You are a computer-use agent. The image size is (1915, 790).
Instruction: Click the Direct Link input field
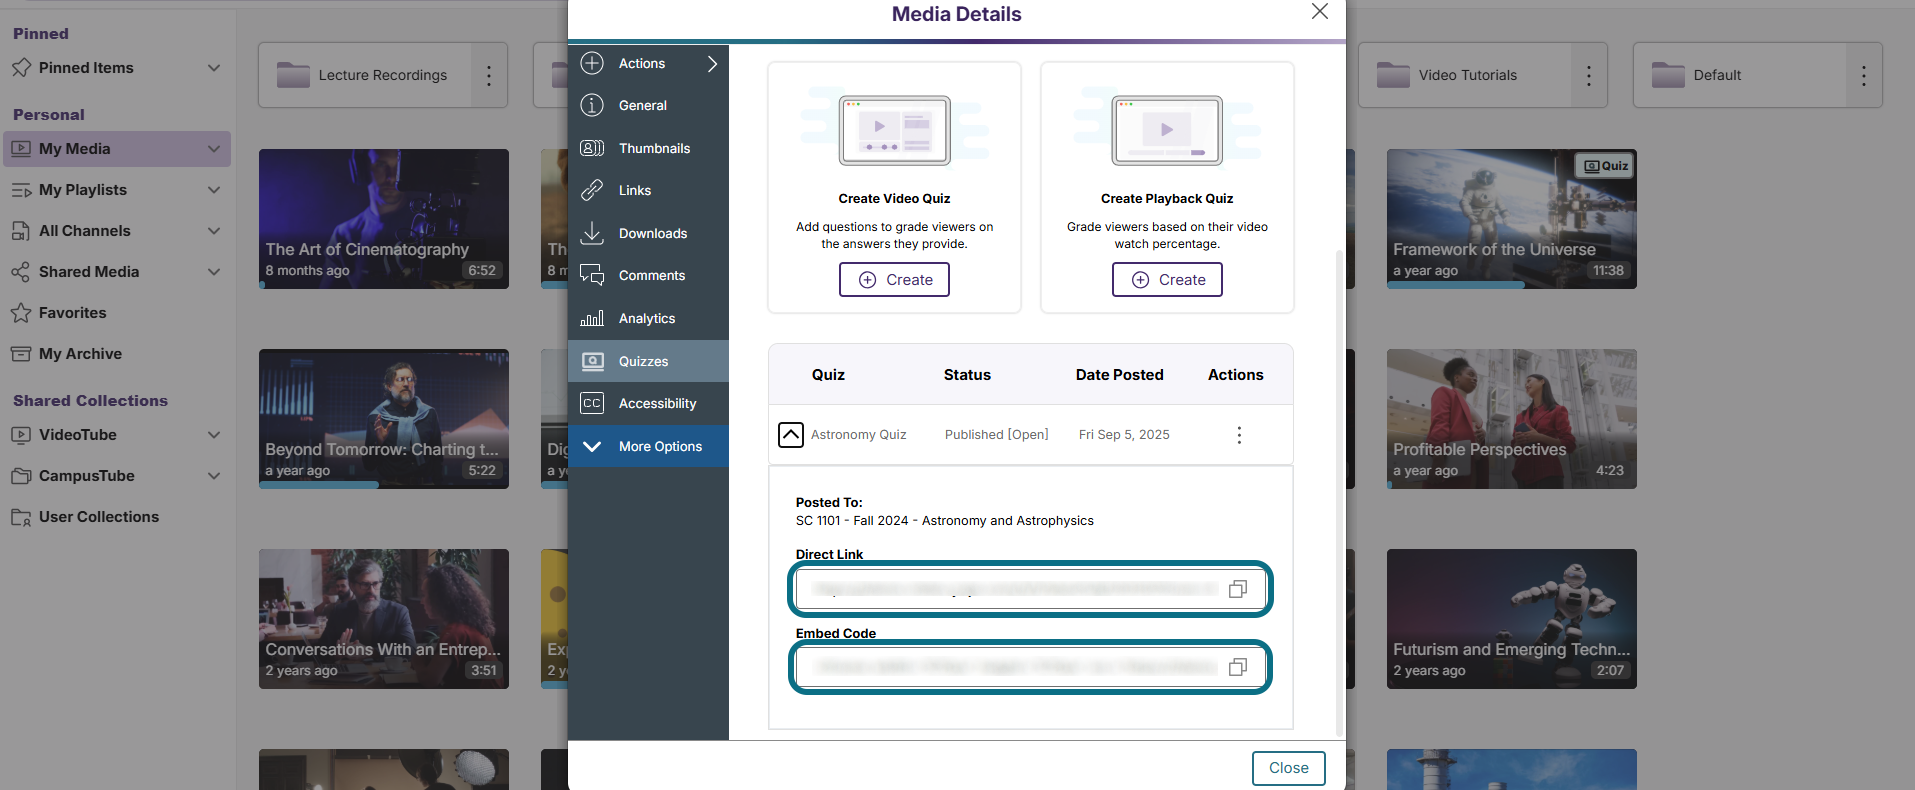[1030, 589]
